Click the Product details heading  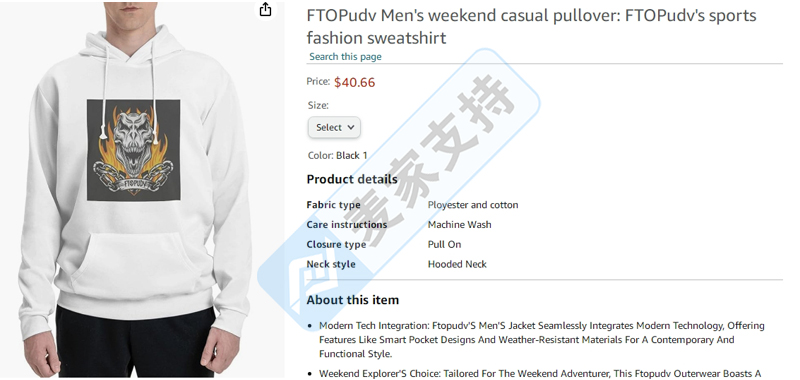[x=352, y=179]
